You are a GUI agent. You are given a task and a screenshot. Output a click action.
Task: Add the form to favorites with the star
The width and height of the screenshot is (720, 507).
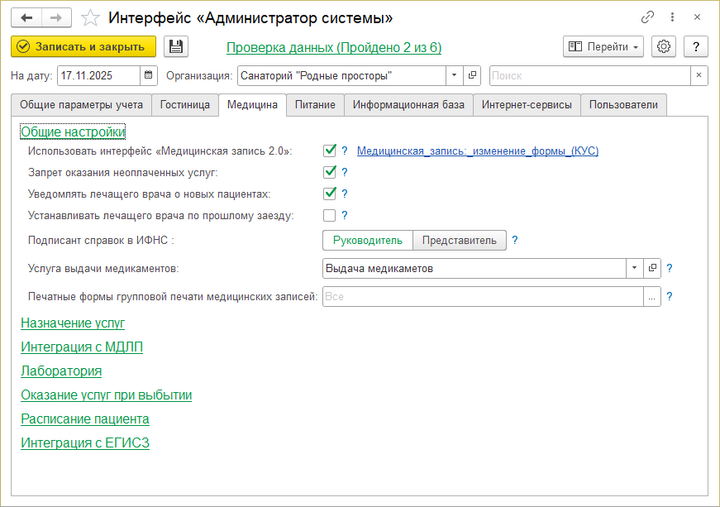point(90,18)
